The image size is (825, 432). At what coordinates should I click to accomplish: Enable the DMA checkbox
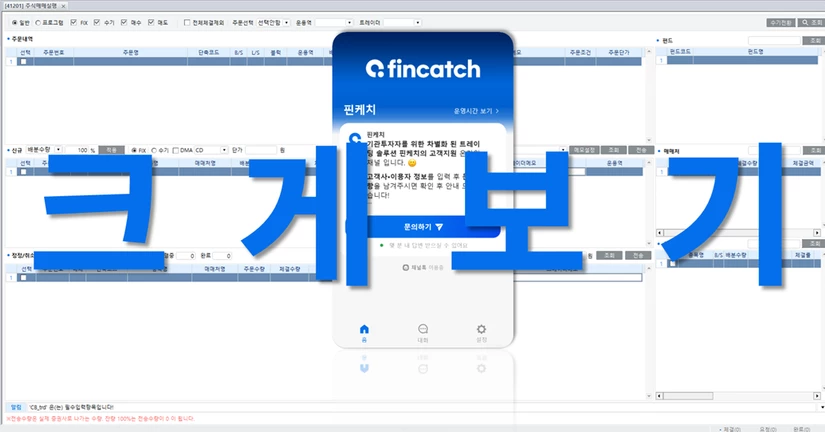coord(176,150)
